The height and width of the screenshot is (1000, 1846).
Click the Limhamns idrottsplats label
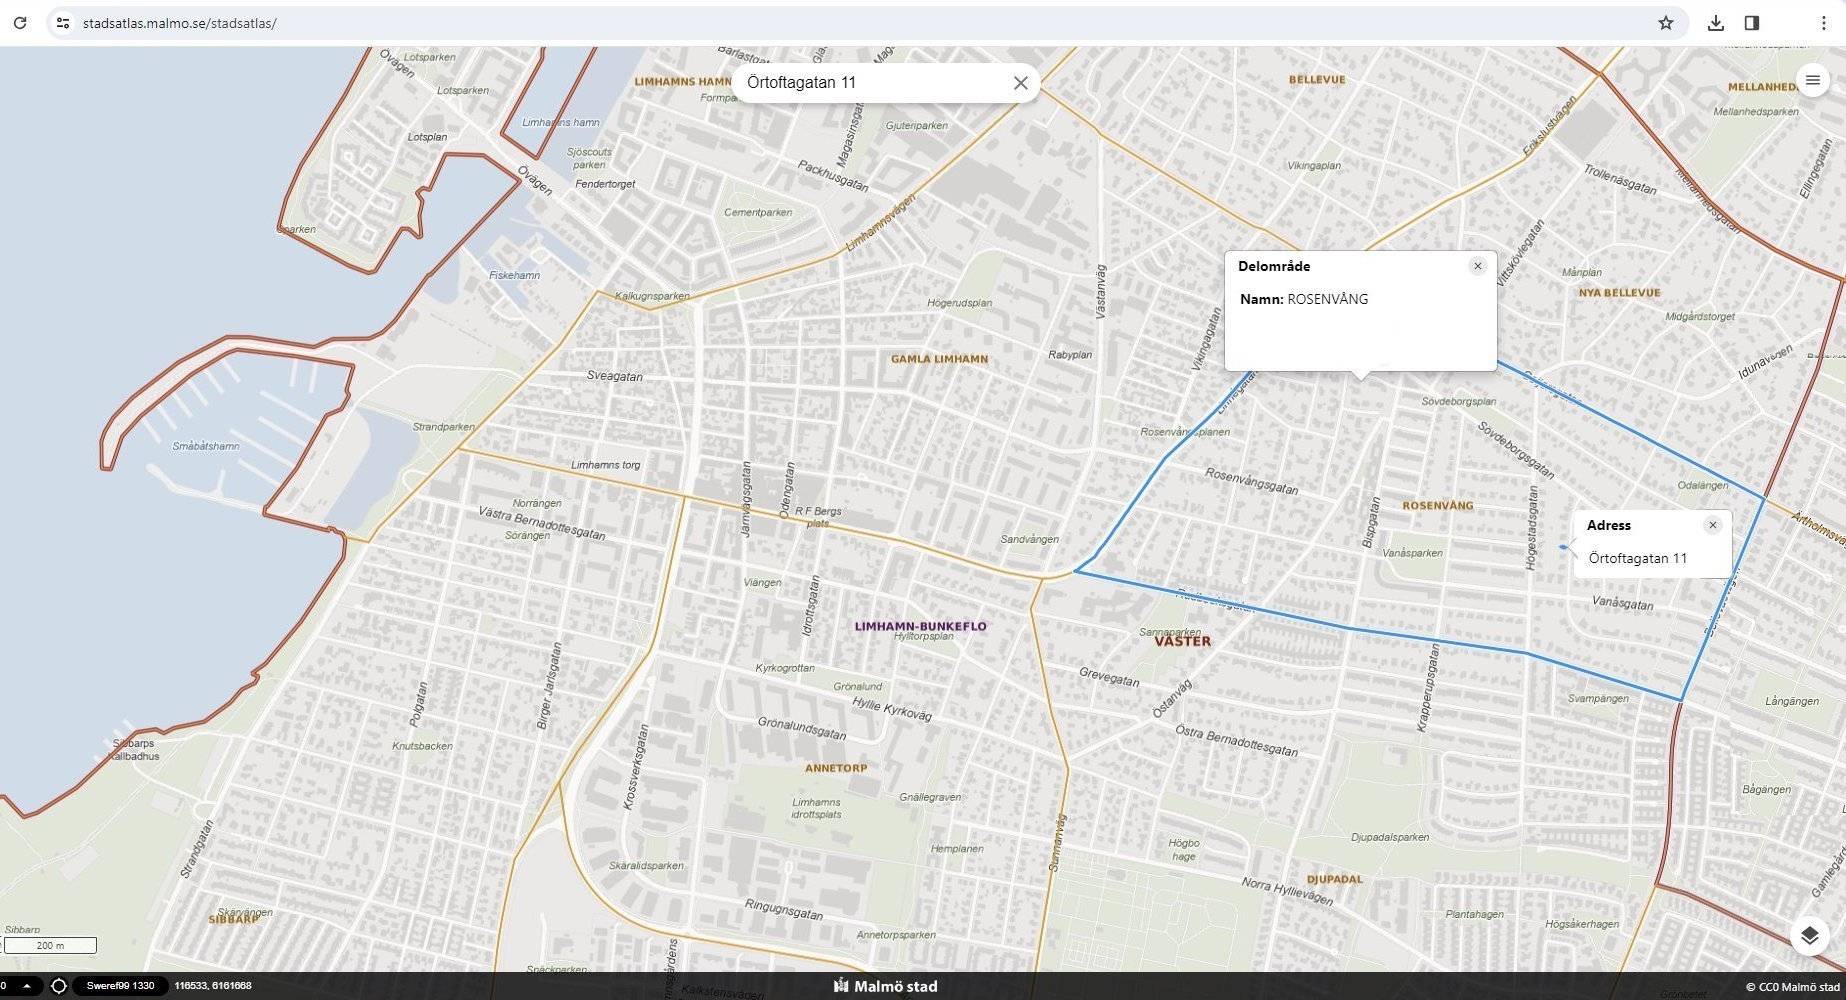[816, 808]
